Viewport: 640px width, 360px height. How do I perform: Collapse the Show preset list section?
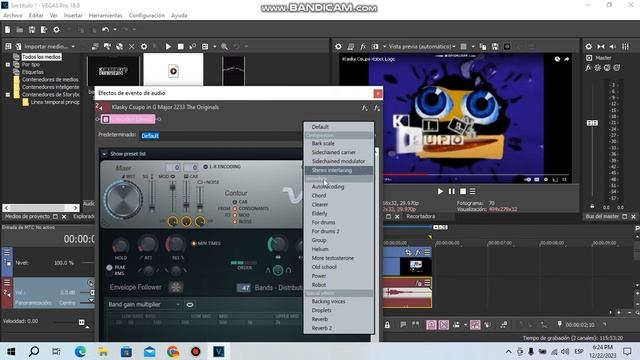click(x=104, y=154)
